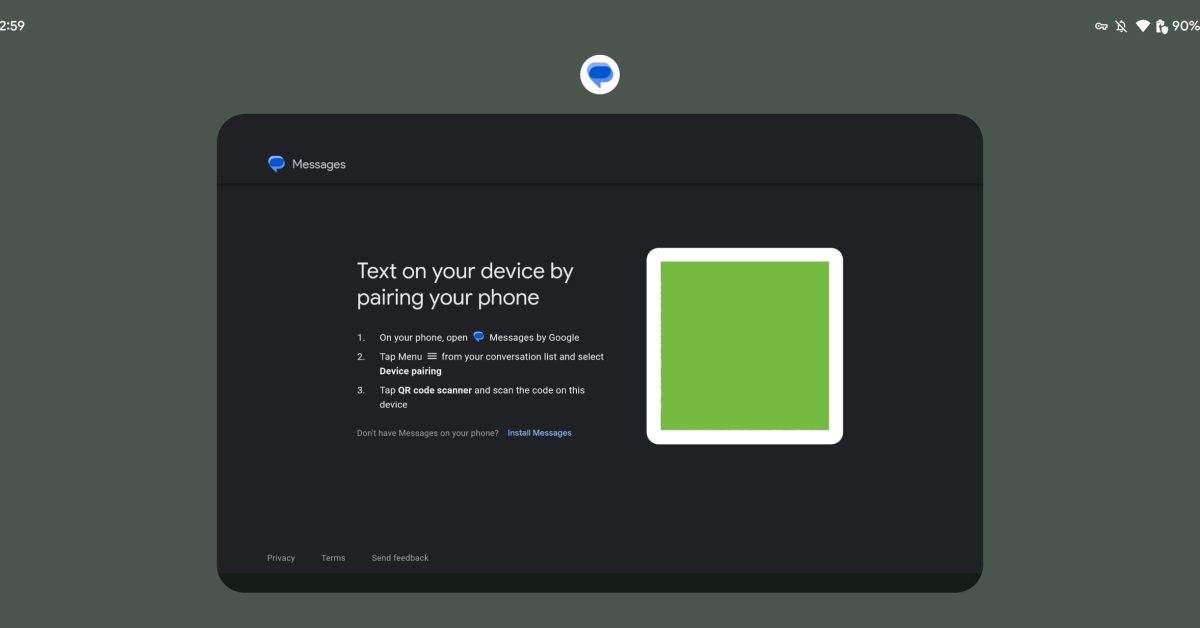Open the Install Messages link
This screenshot has height=628, width=1200.
(539, 432)
